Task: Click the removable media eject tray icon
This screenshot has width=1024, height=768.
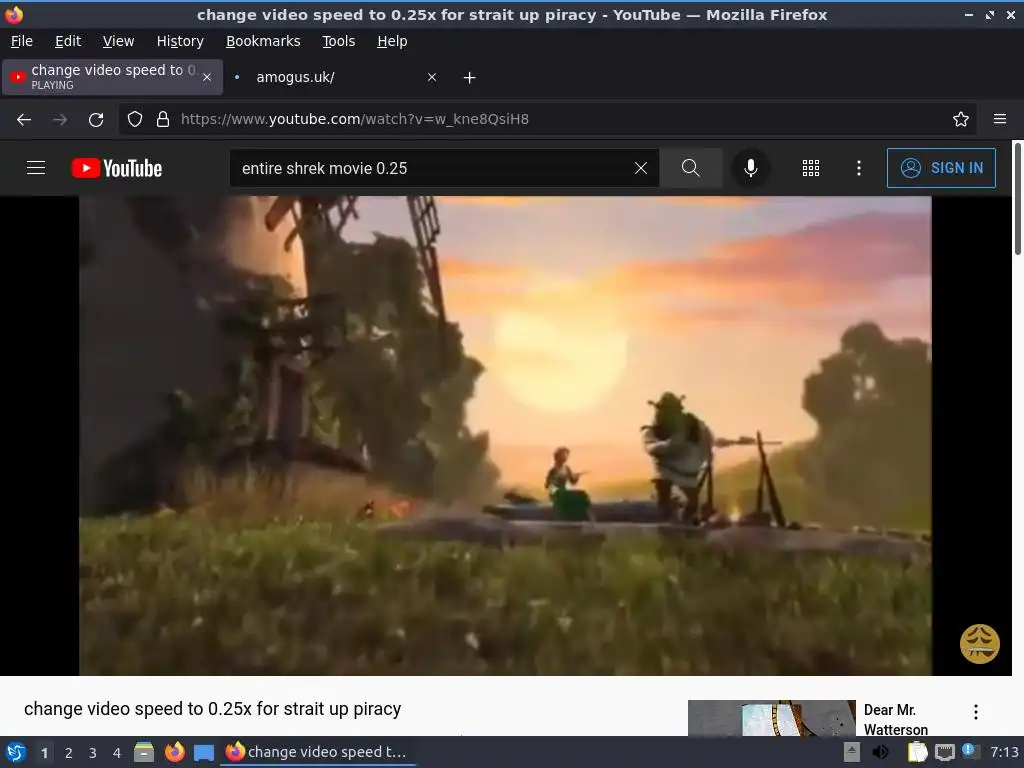Action: (x=852, y=752)
